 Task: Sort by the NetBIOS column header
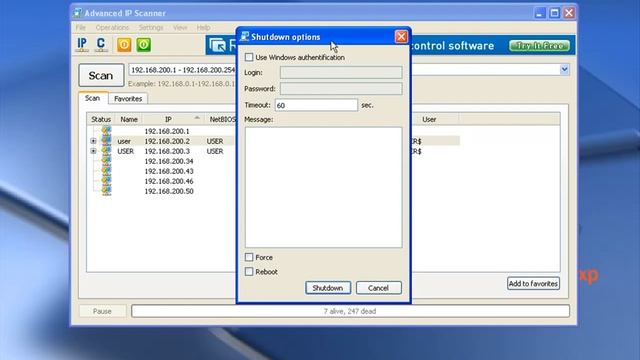[x=222, y=119]
